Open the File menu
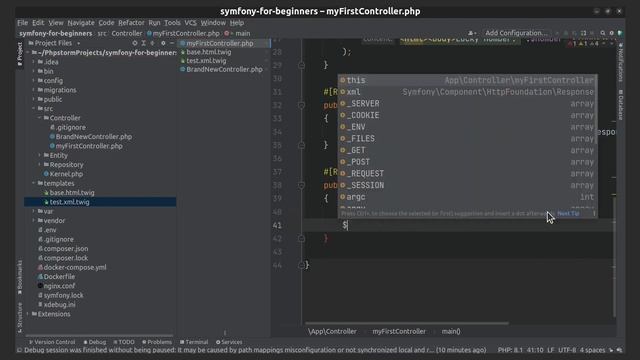Viewport: 640px width, 360px height. (22, 23)
